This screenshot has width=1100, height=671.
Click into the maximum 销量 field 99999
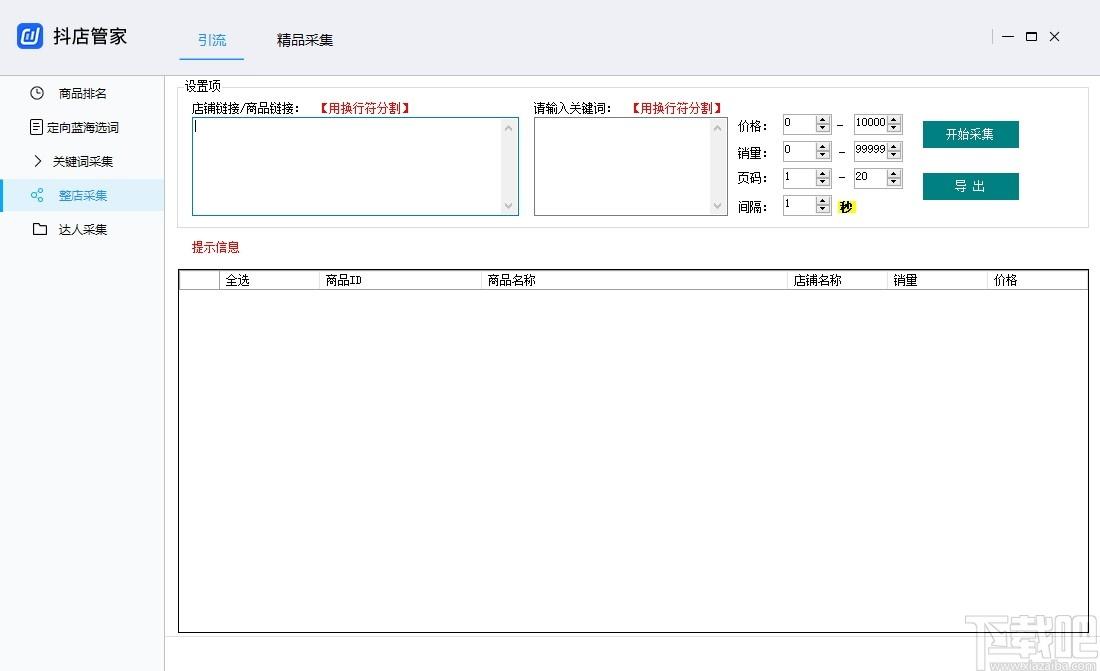click(871, 150)
